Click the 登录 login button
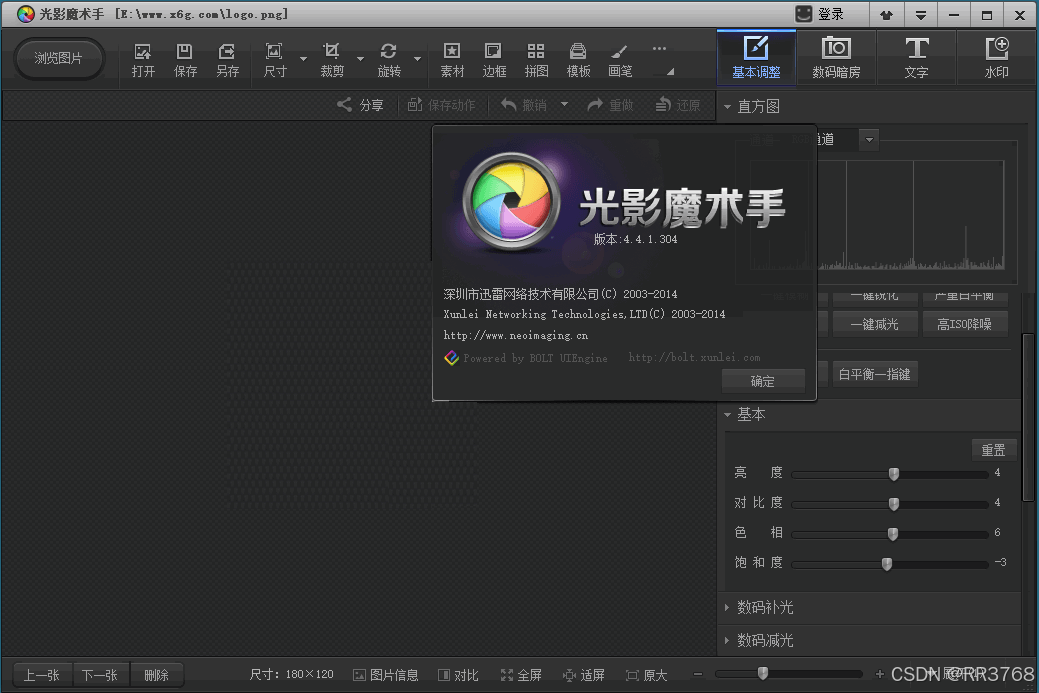Screen dimensions: 1039x693 (x=820, y=14)
